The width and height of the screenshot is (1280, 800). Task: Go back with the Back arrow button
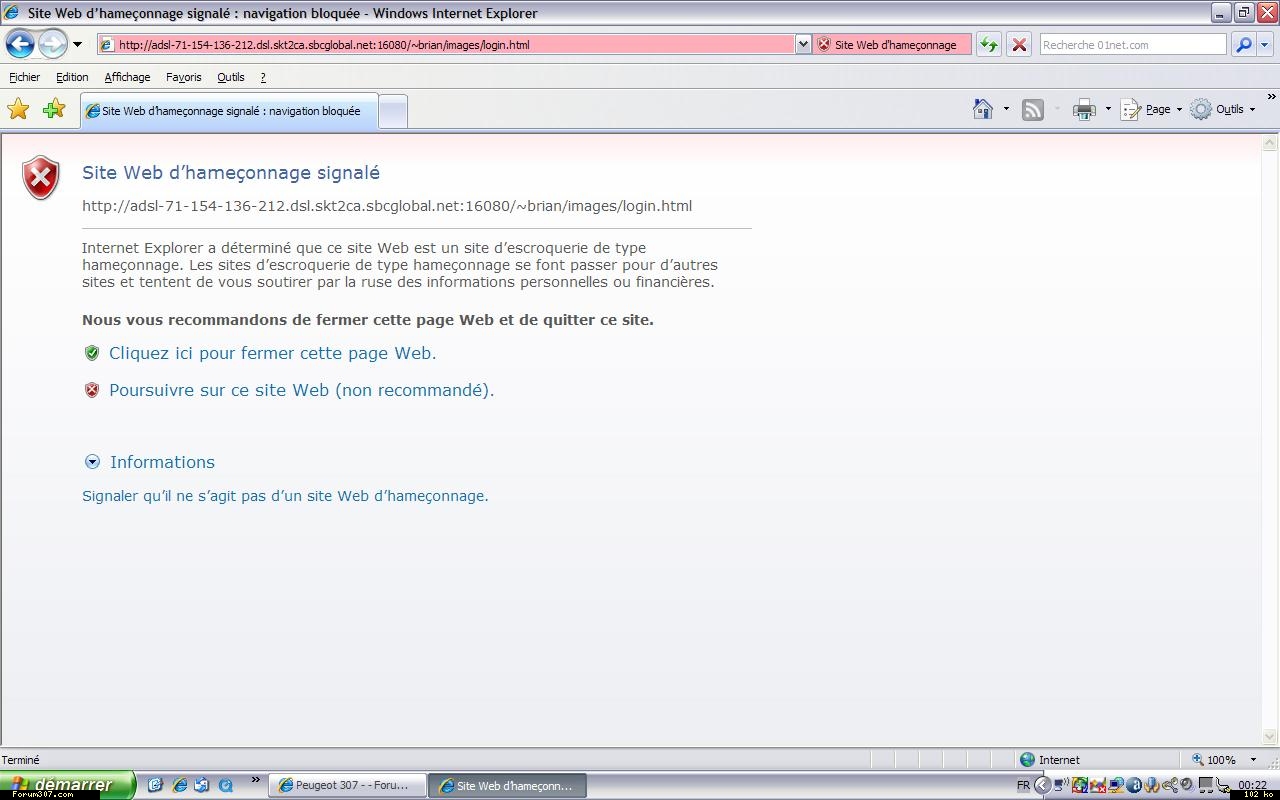pyautogui.click(x=20, y=44)
